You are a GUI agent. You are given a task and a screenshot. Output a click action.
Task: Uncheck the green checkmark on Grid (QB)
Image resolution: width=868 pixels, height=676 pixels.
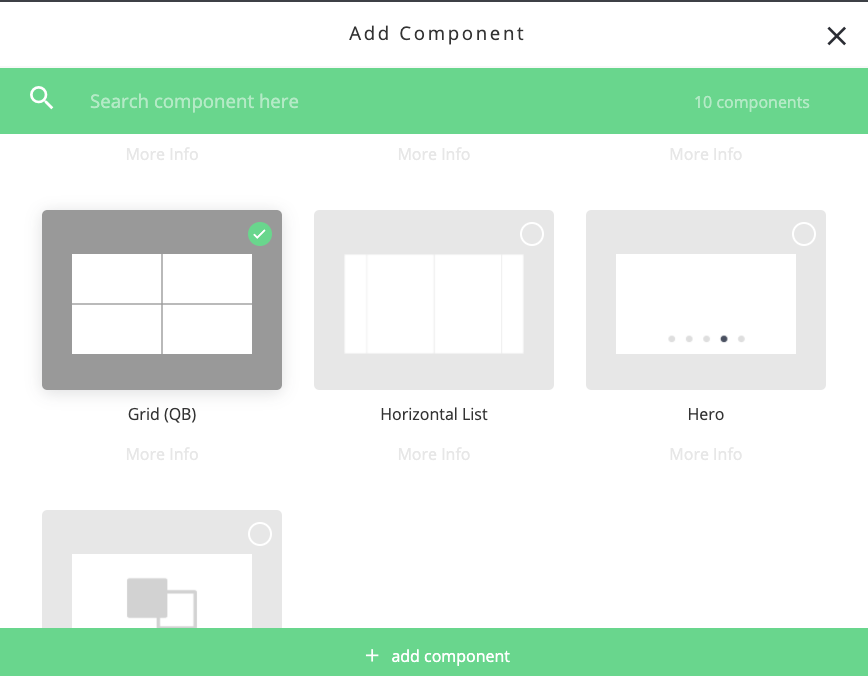(260, 234)
